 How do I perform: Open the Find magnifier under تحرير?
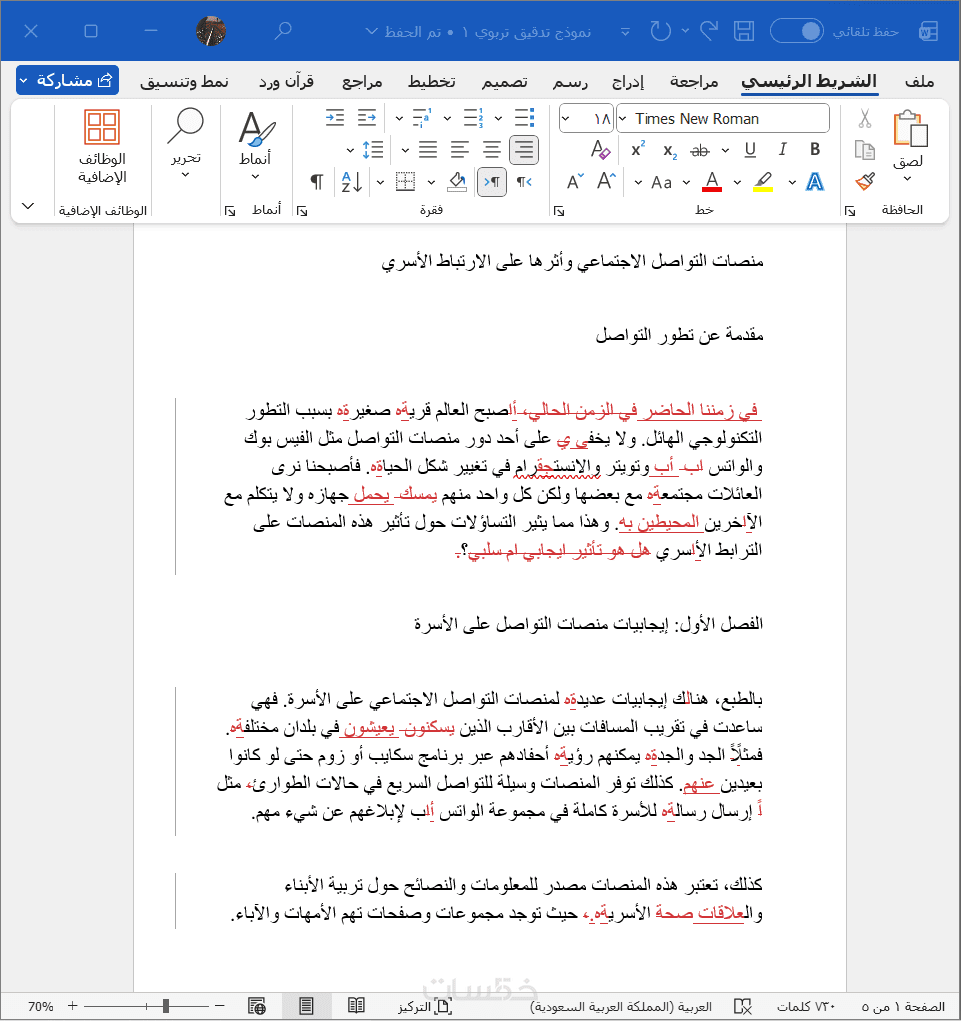186,127
